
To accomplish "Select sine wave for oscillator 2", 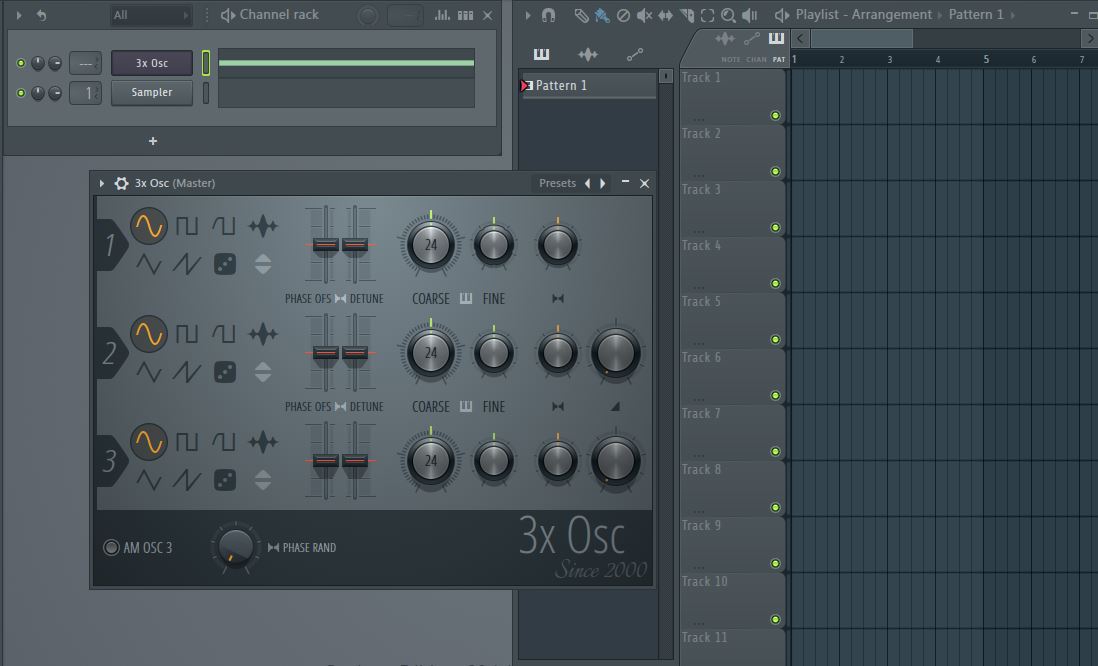I will [x=148, y=334].
